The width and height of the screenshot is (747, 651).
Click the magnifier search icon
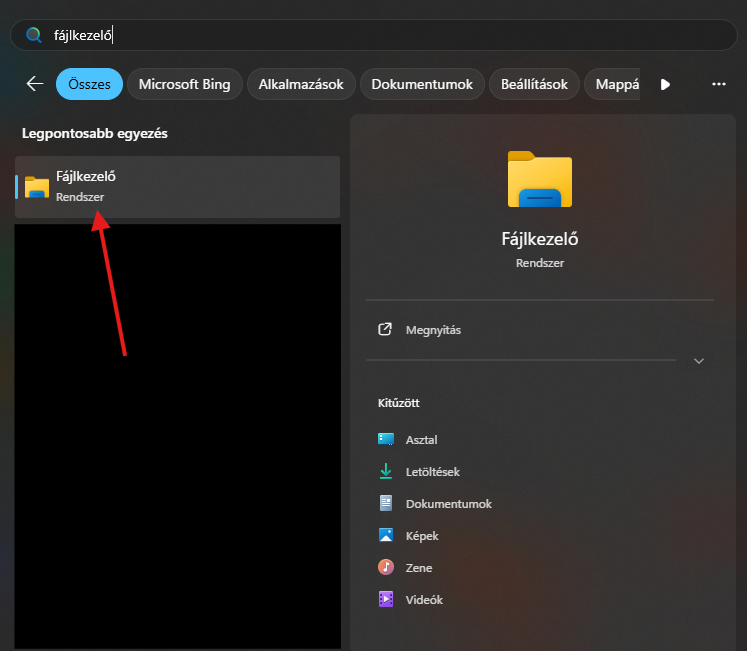(x=34, y=35)
